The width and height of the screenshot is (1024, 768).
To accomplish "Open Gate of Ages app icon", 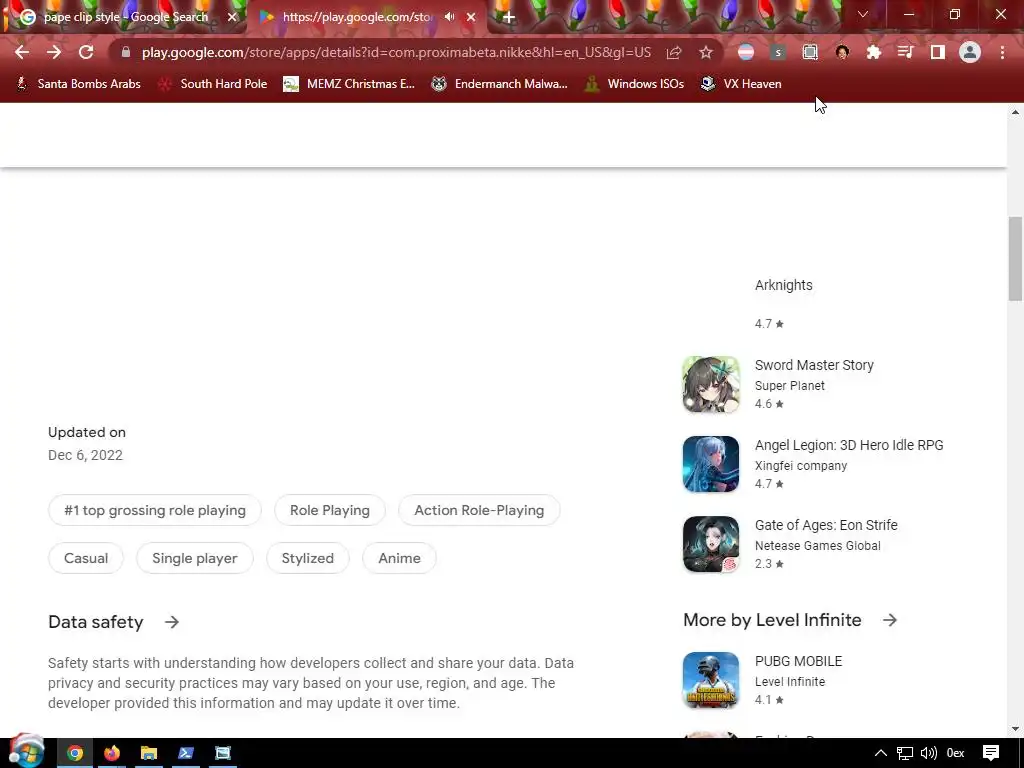I will click(711, 544).
